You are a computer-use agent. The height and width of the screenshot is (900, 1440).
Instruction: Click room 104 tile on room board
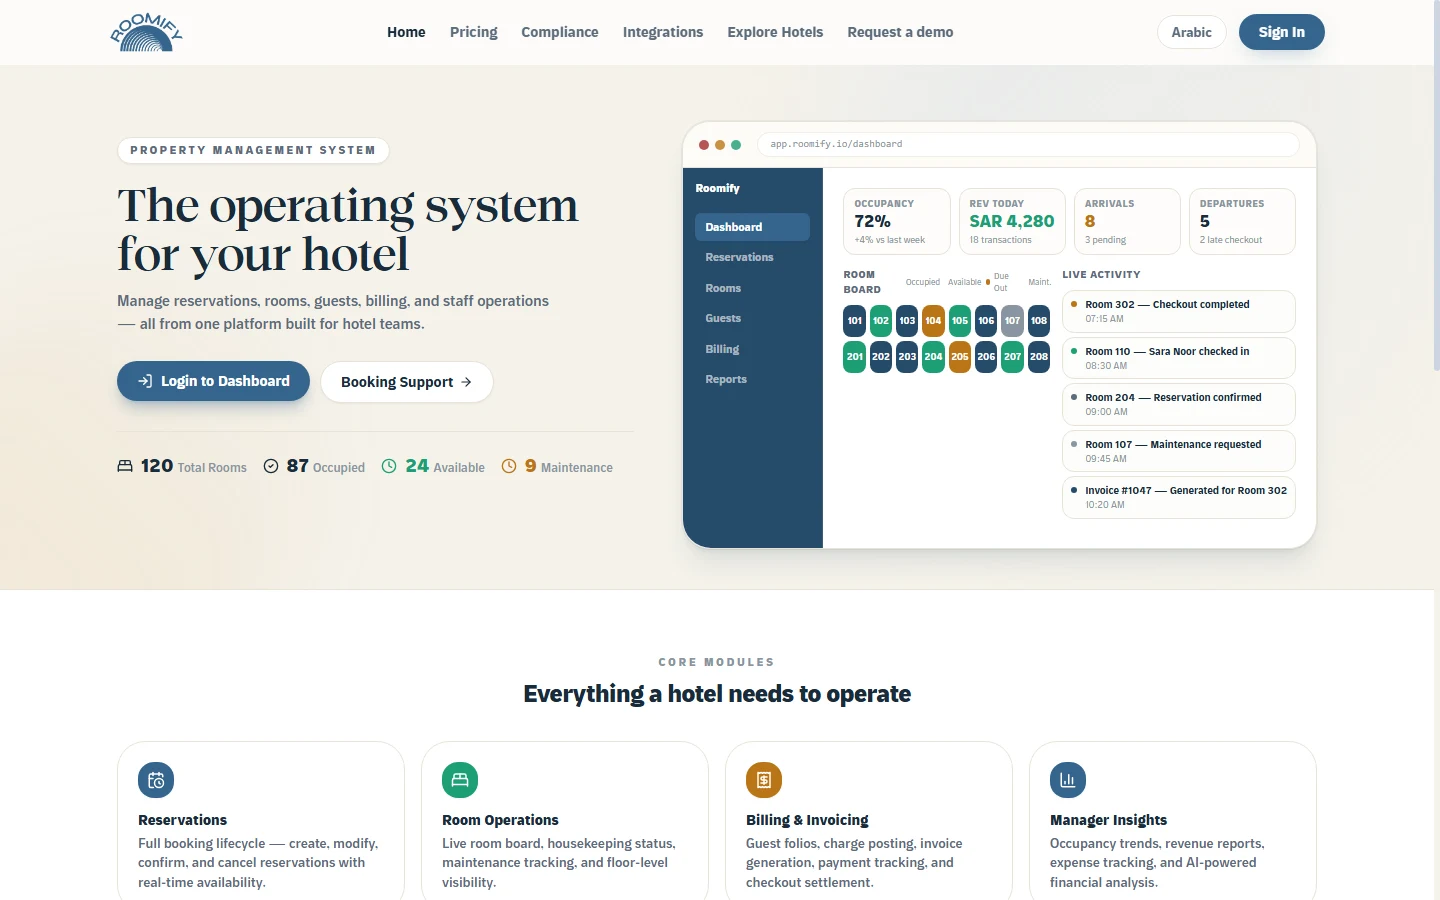tap(933, 321)
